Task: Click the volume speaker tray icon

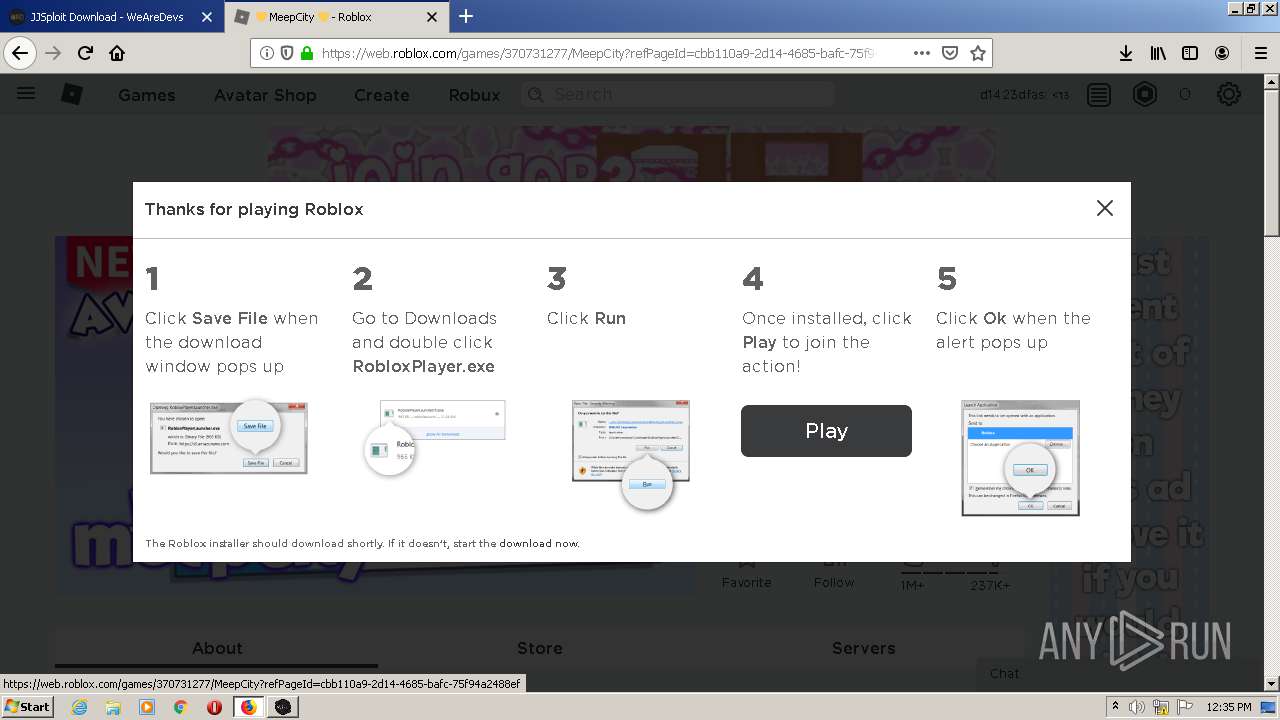Action: (1137, 707)
